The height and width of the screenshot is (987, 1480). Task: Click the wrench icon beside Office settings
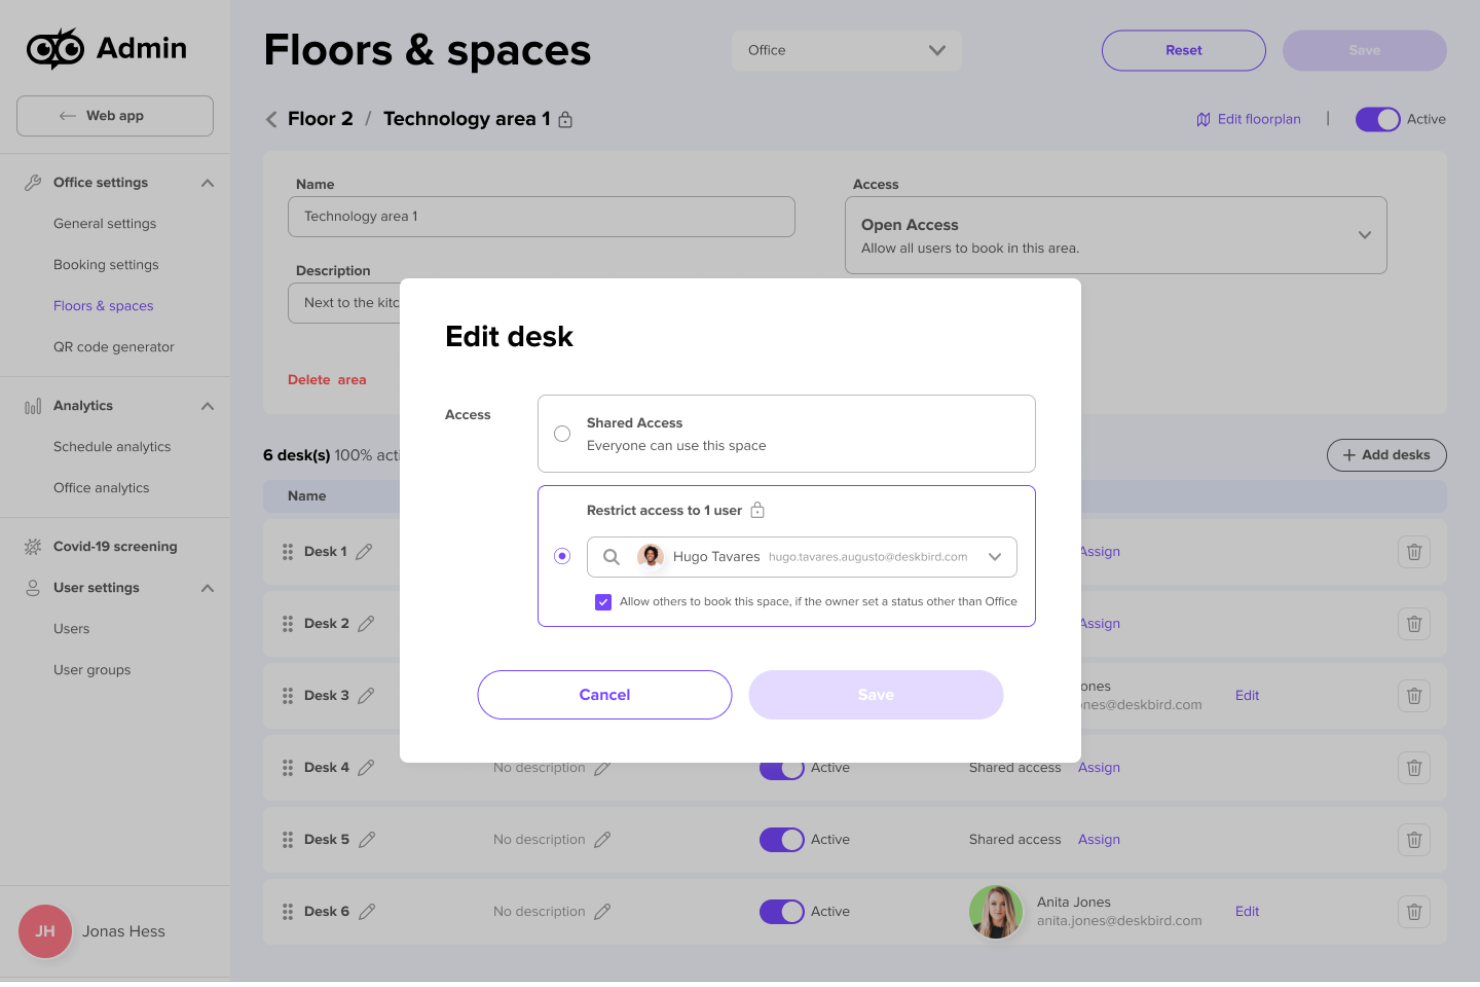click(x=33, y=181)
